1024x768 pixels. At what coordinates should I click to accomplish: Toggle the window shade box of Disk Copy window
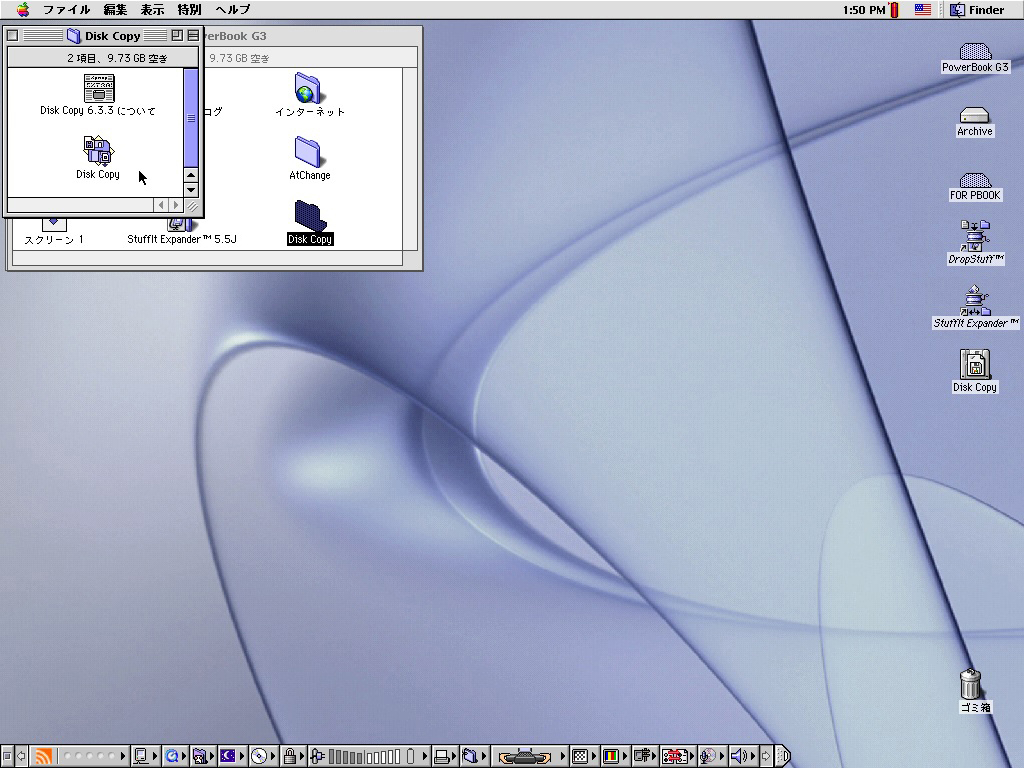(193, 35)
